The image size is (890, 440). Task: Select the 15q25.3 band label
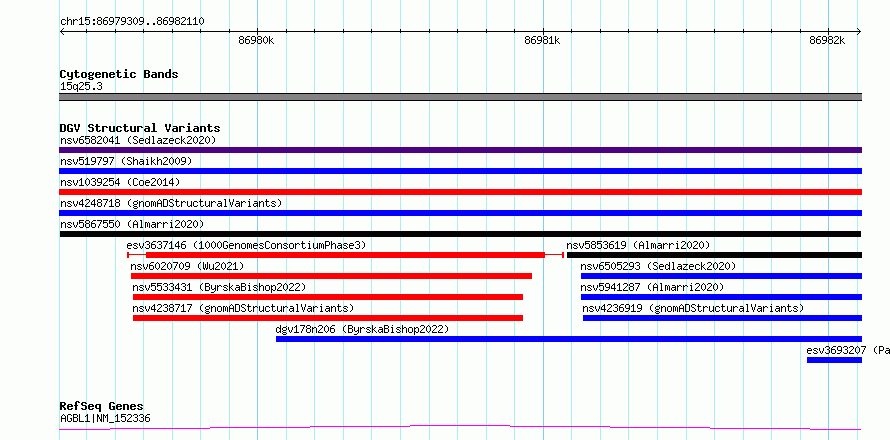pyautogui.click(x=81, y=87)
